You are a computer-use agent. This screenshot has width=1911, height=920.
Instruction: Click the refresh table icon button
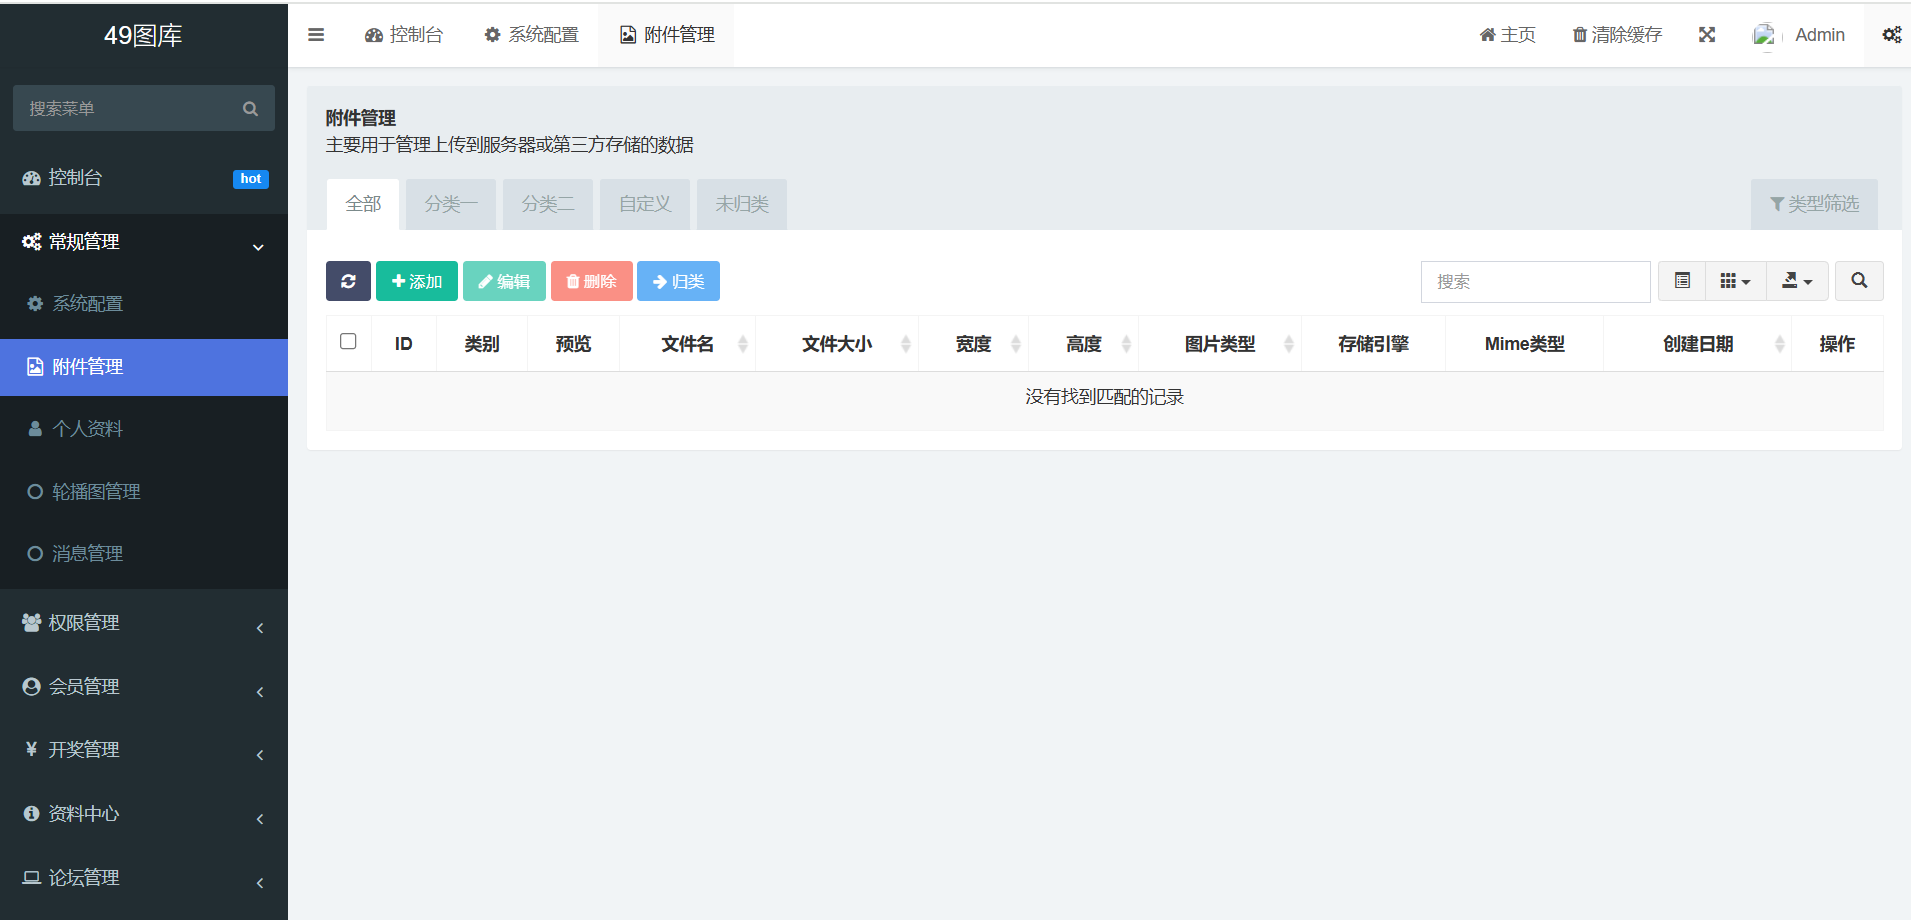(x=348, y=281)
